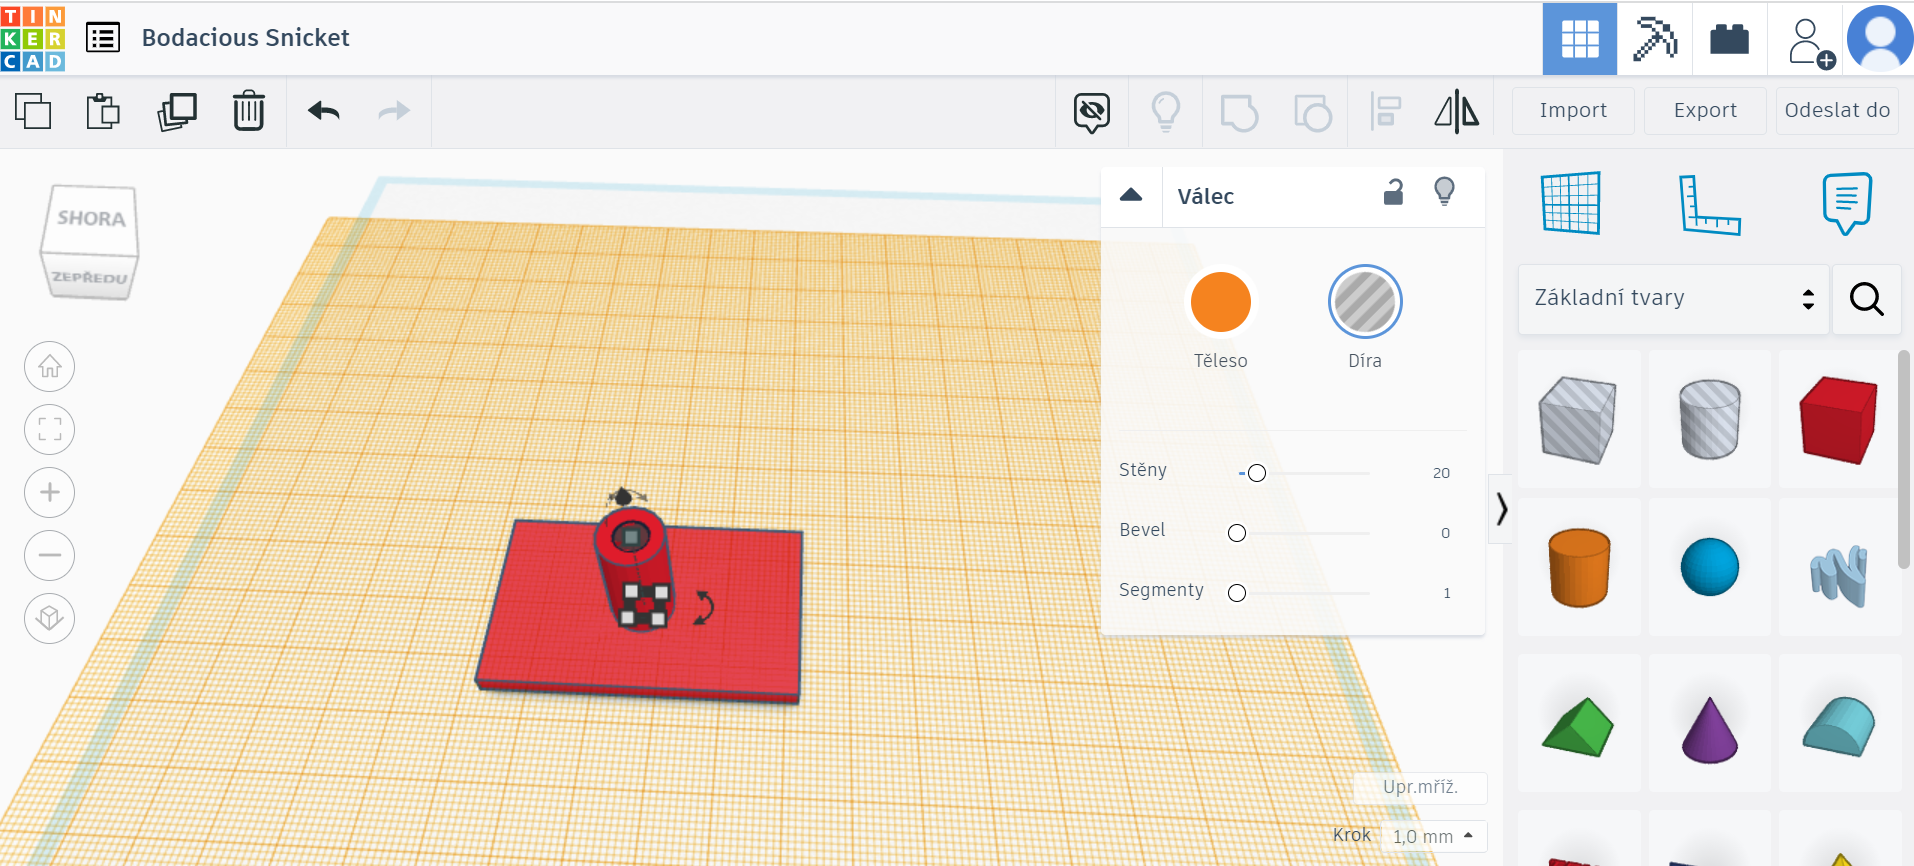Zoom in with plus button
Viewport: 1914px width, 866px height.
tap(50, 493)
